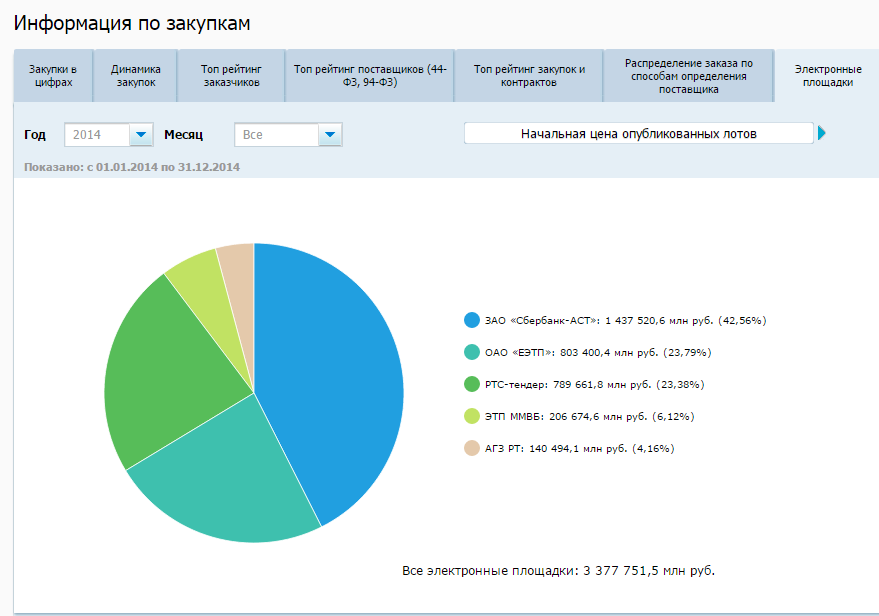Viewport: 879px width, 616px height.
Task: Click the Электронные площадки tab
Action: click(x=827, y=76)
